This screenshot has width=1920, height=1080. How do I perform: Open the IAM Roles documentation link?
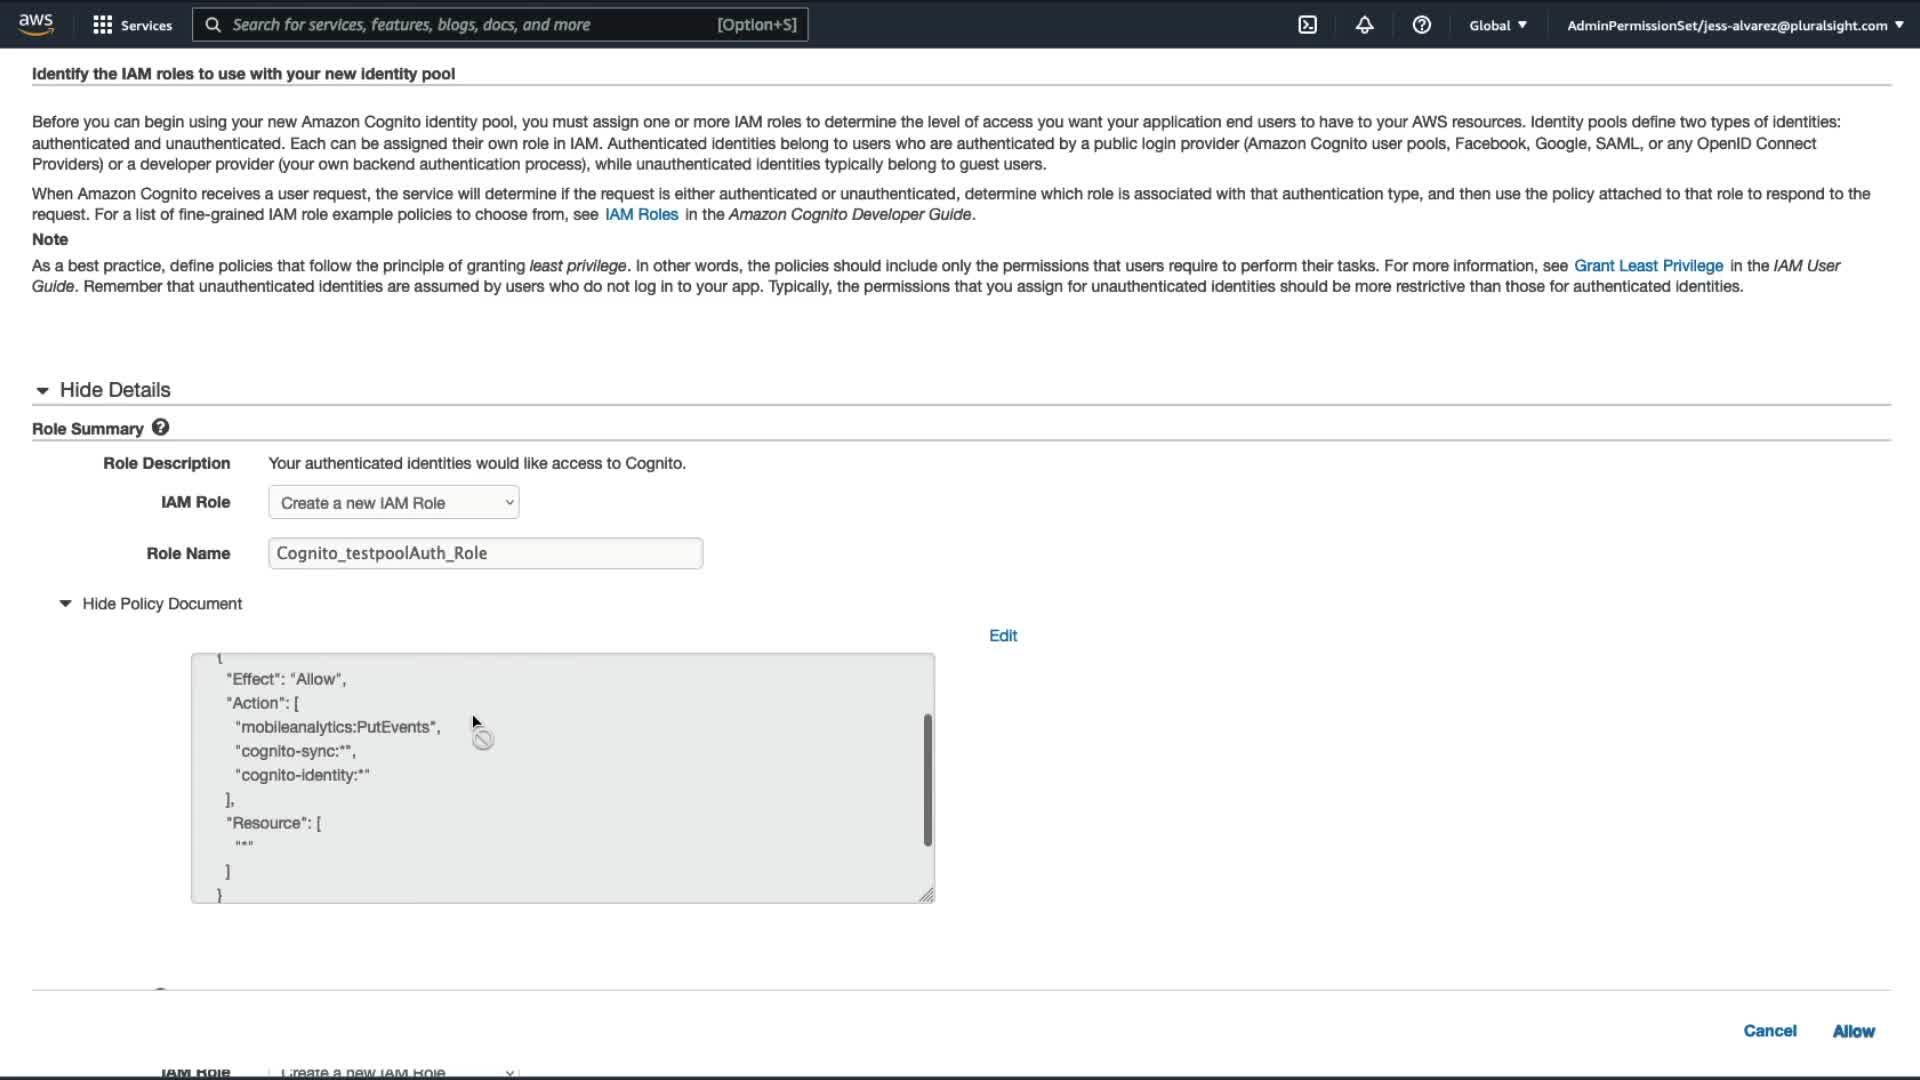coord(641,214)
